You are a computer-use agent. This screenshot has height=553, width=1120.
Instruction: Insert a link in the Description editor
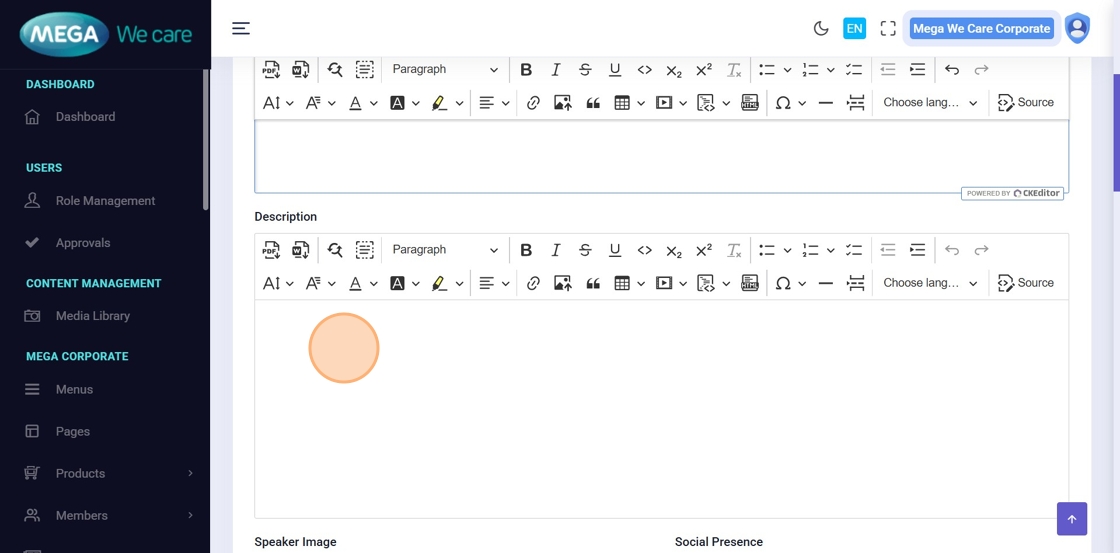pyautogui.click(x=533, y=284)
